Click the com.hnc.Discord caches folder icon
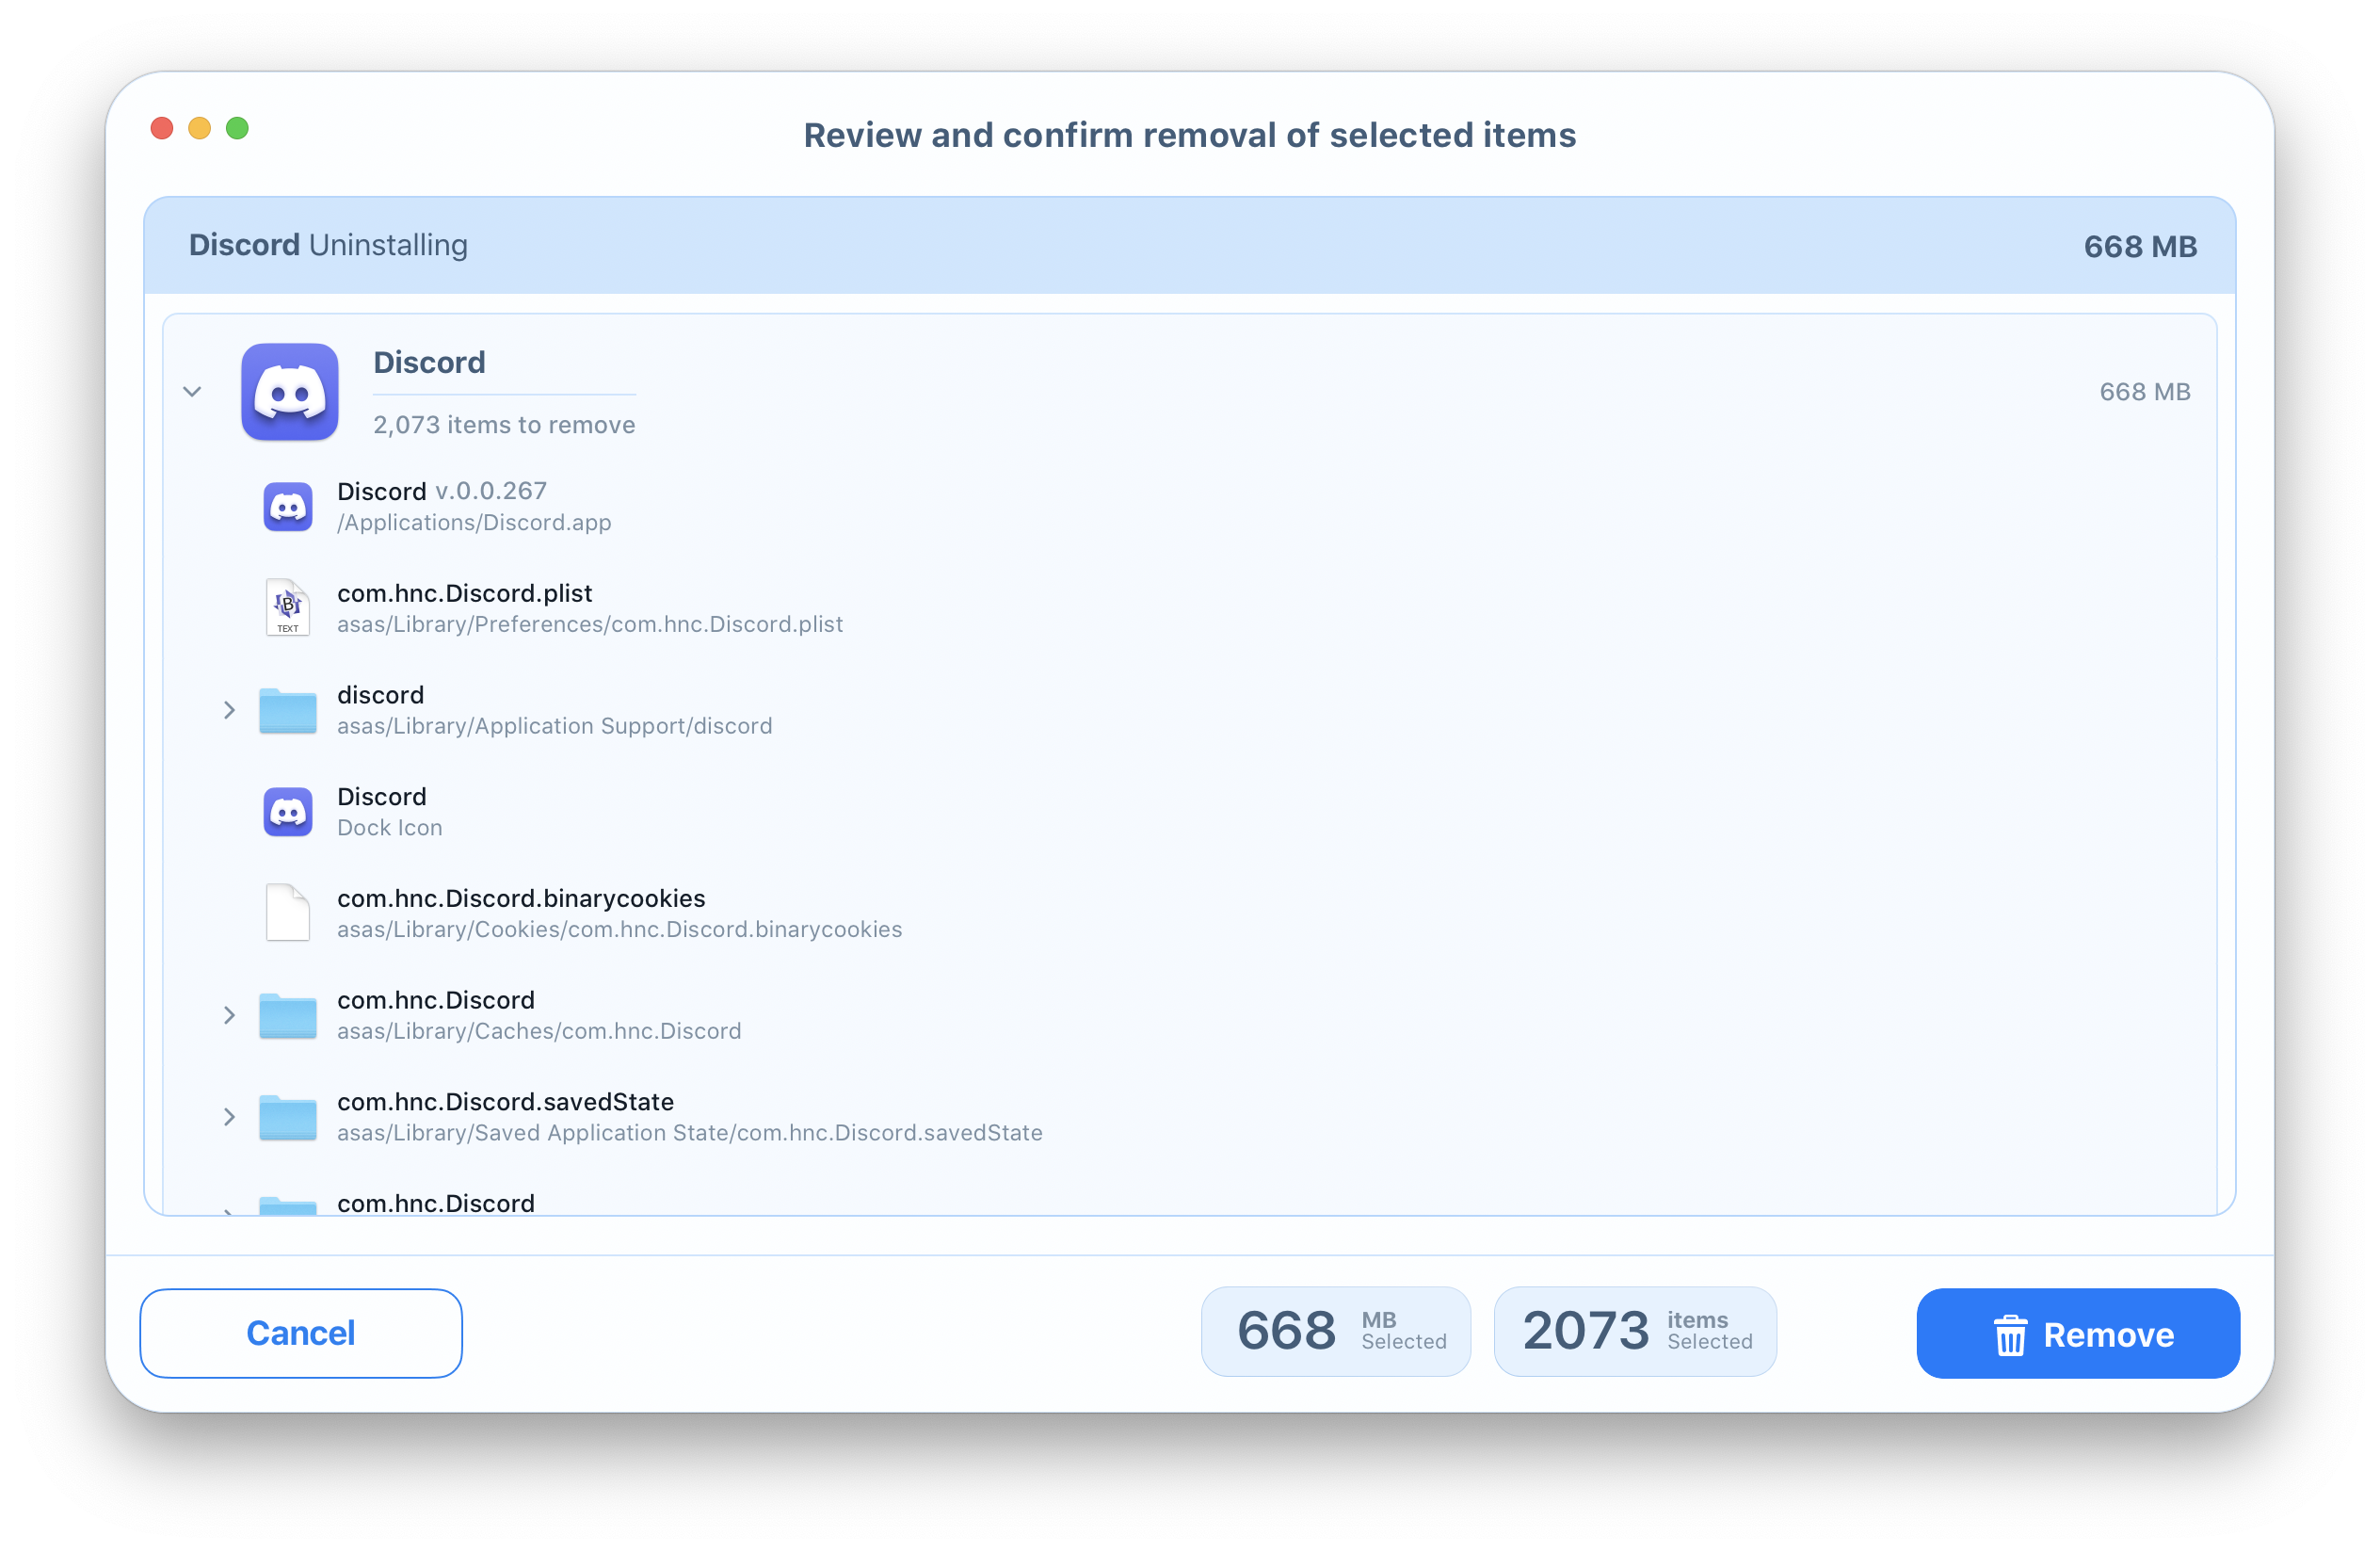Screen dimensions: 2380x1552 pos(286,1014)
